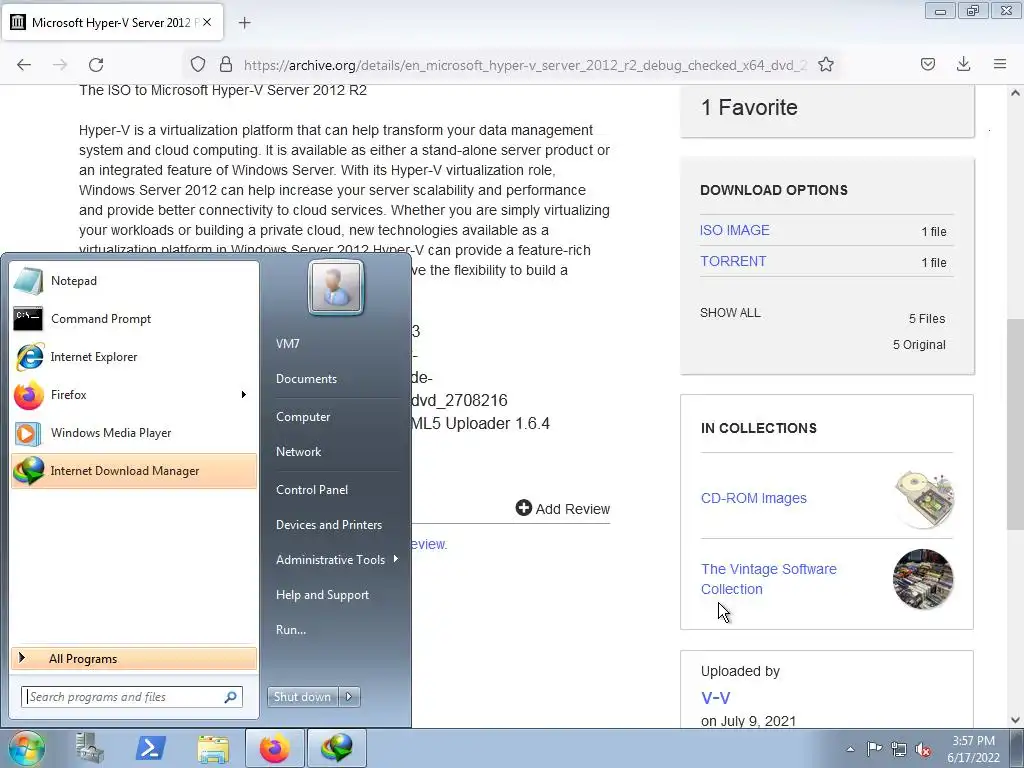Click the Windows Start orb
Viewport: 1024px width, 768px height.
[27, 748]
